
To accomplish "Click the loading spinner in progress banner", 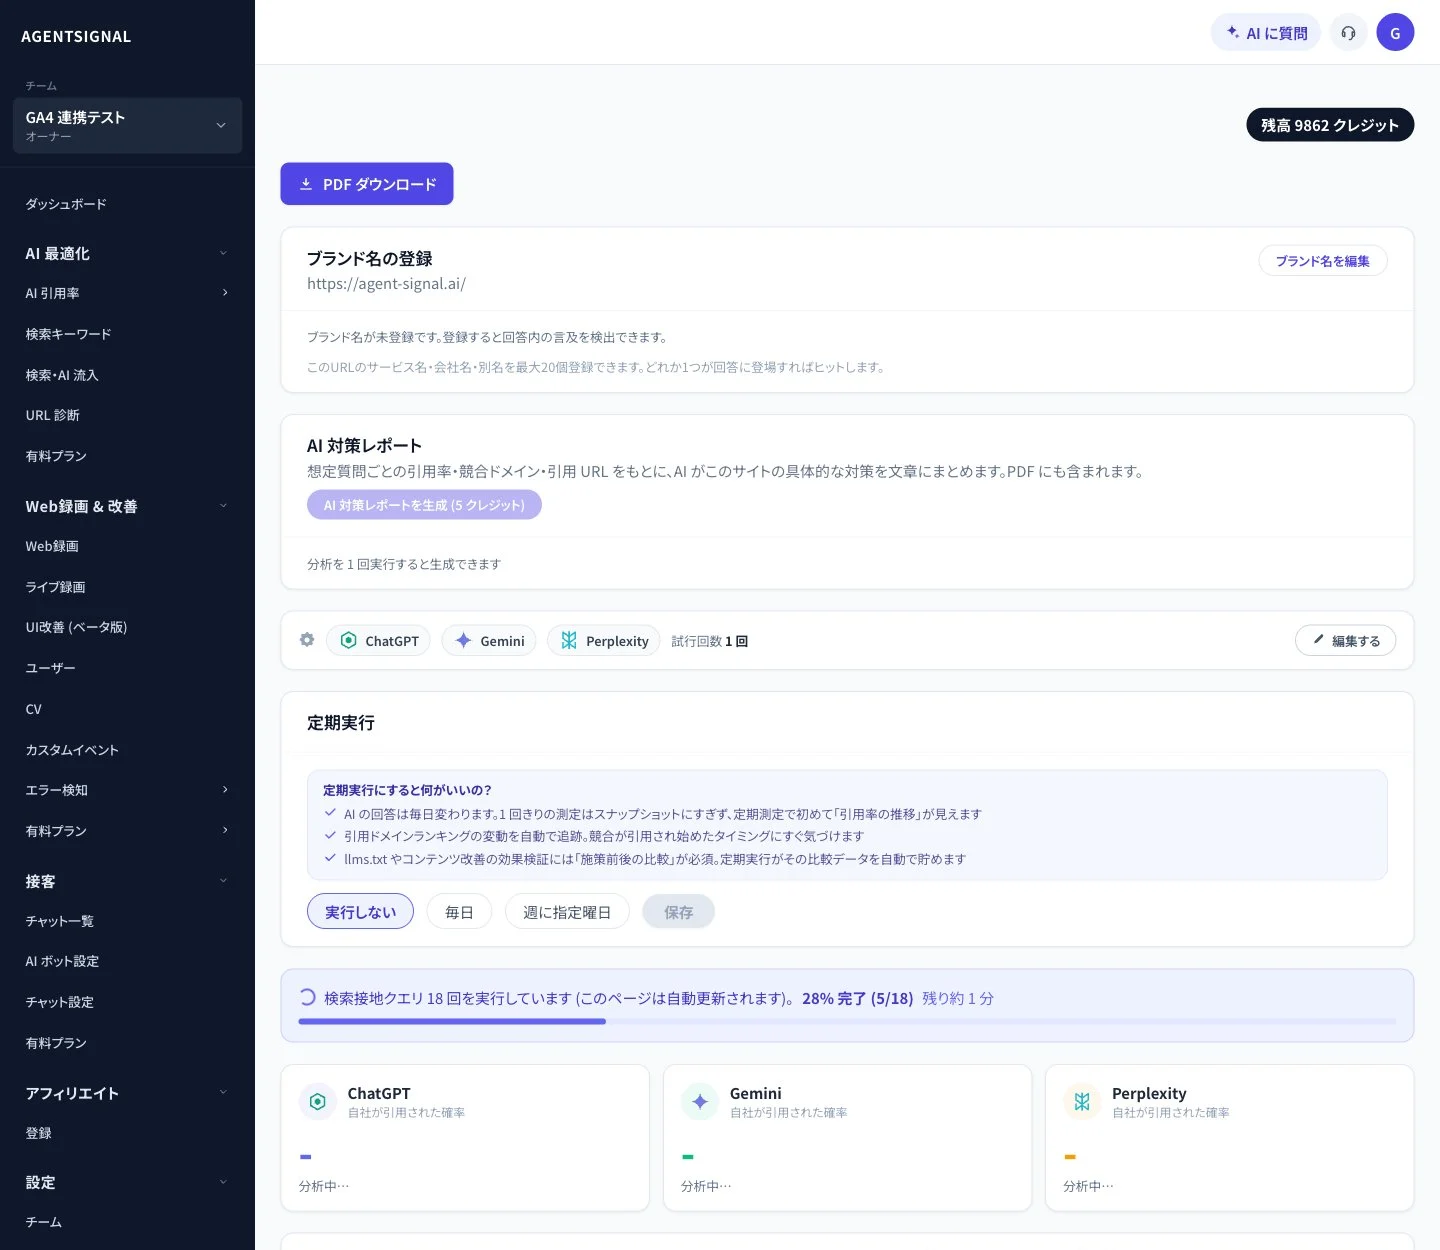I will [x=307, y=997].
